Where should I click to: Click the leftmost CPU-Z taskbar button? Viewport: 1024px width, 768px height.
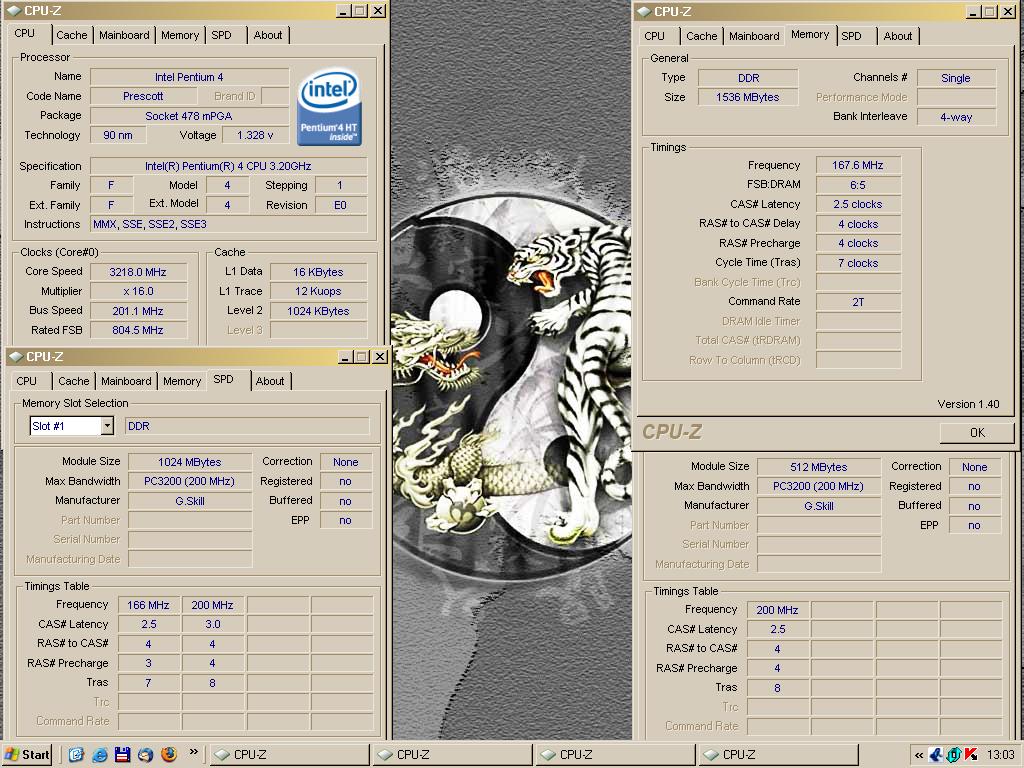click(288, 754)
